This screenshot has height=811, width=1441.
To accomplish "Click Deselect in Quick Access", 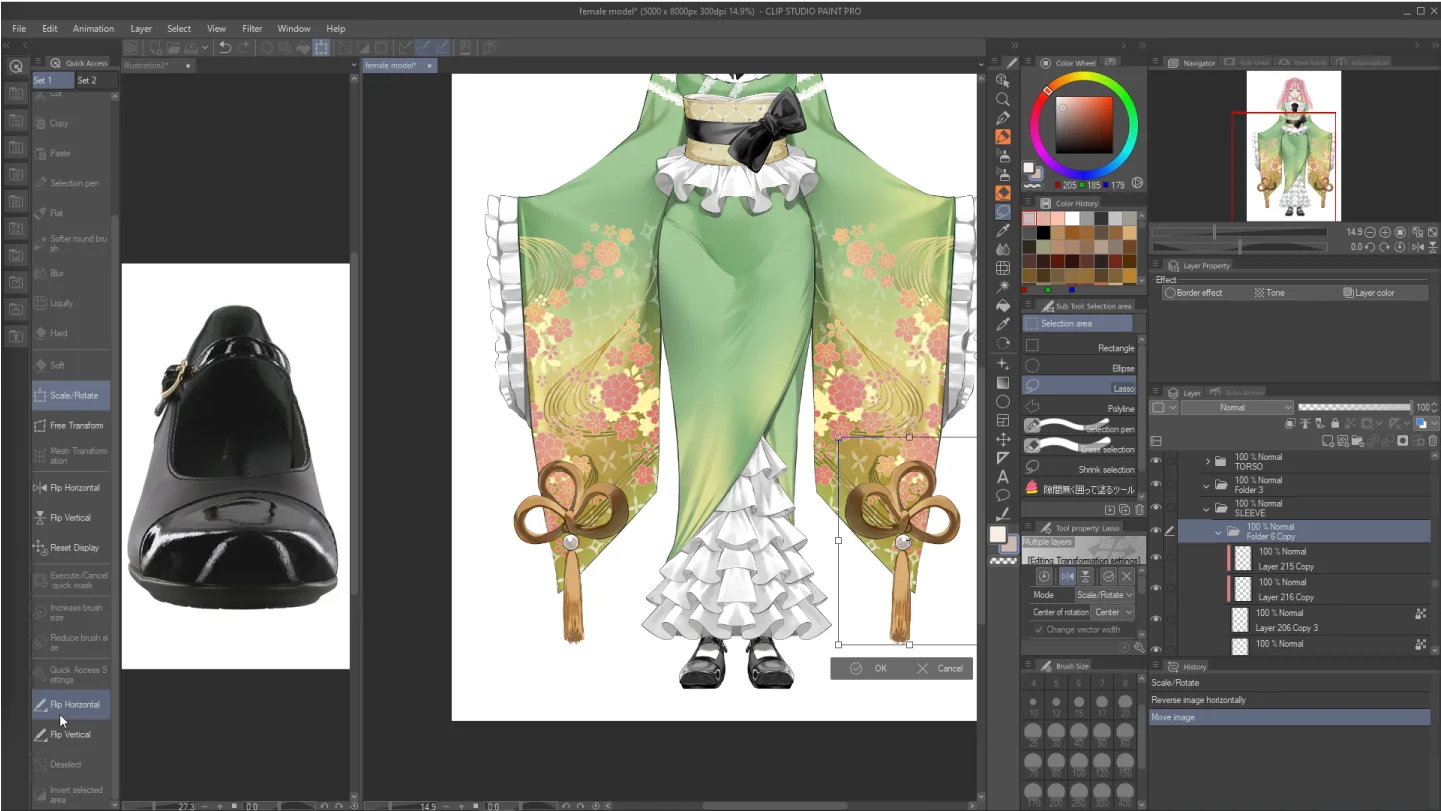I will point(71,765).
